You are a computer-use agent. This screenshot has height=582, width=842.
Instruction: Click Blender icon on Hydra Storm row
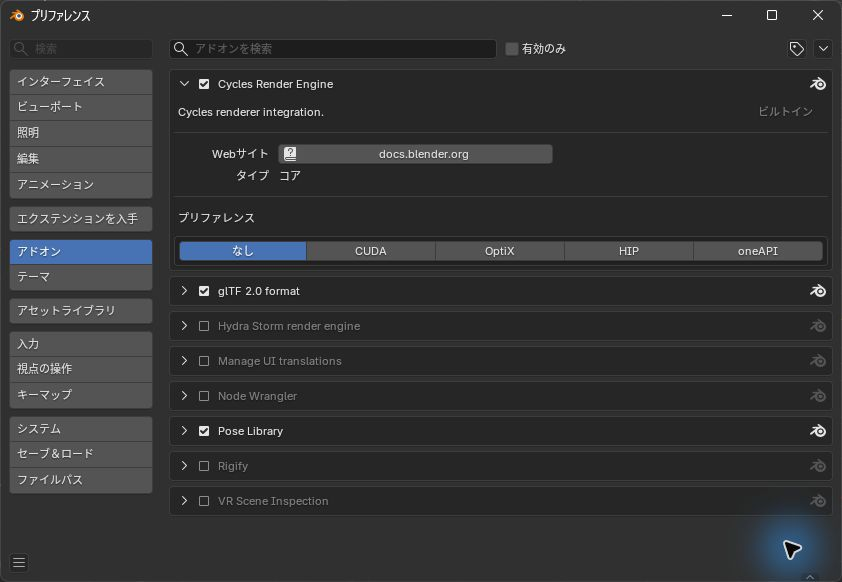818,326
